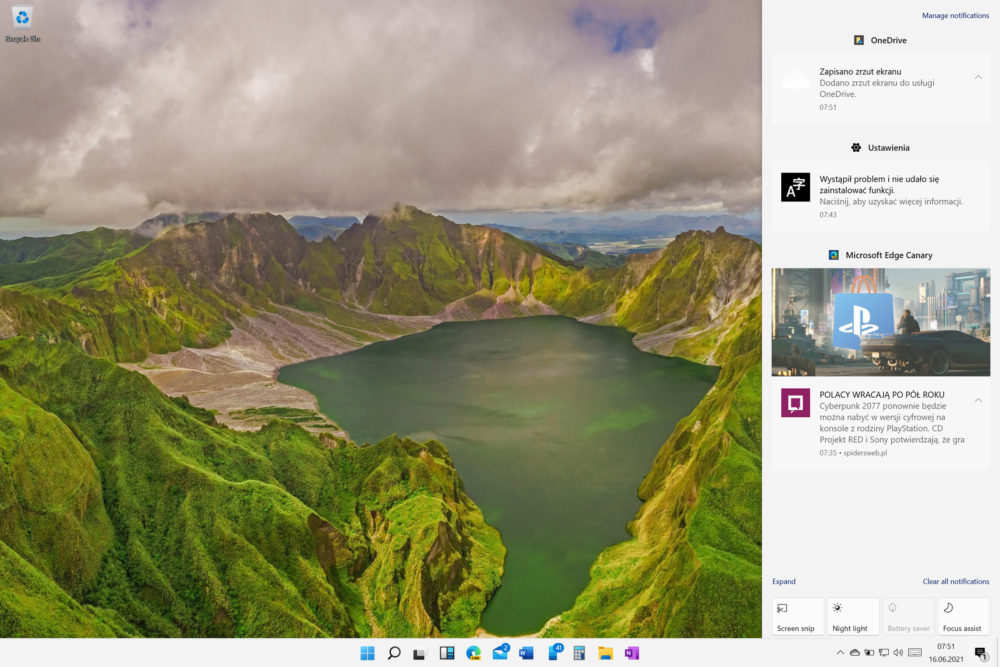Open Calculator from the taskbar
The image size is (1000, 667).
click(x=579, y=652)
